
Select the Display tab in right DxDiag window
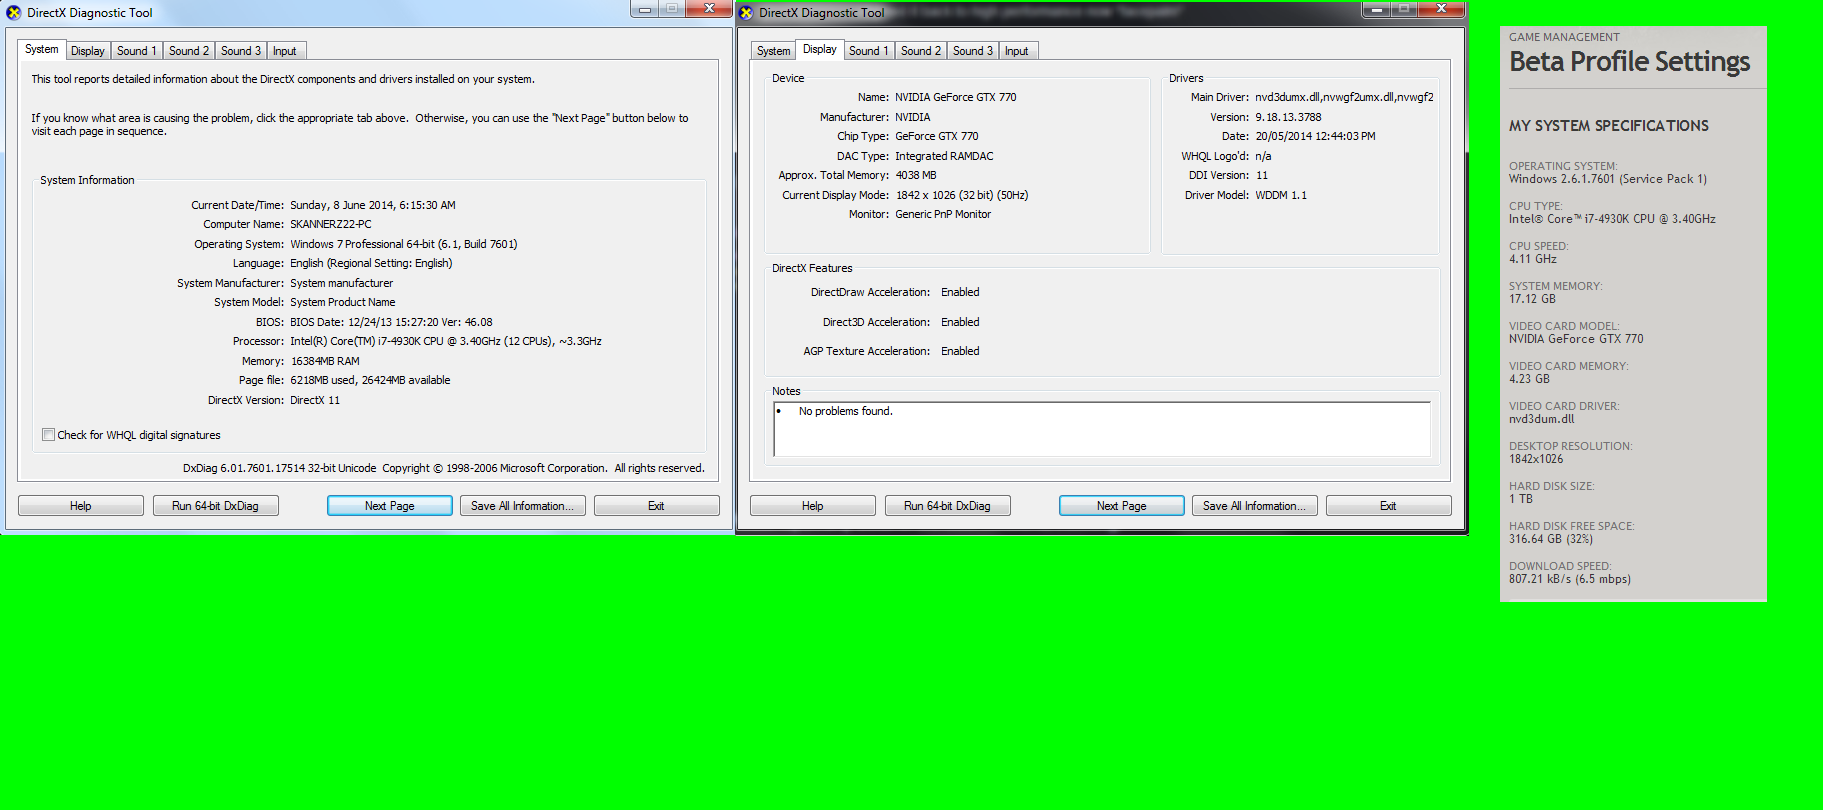click(820, 50)
